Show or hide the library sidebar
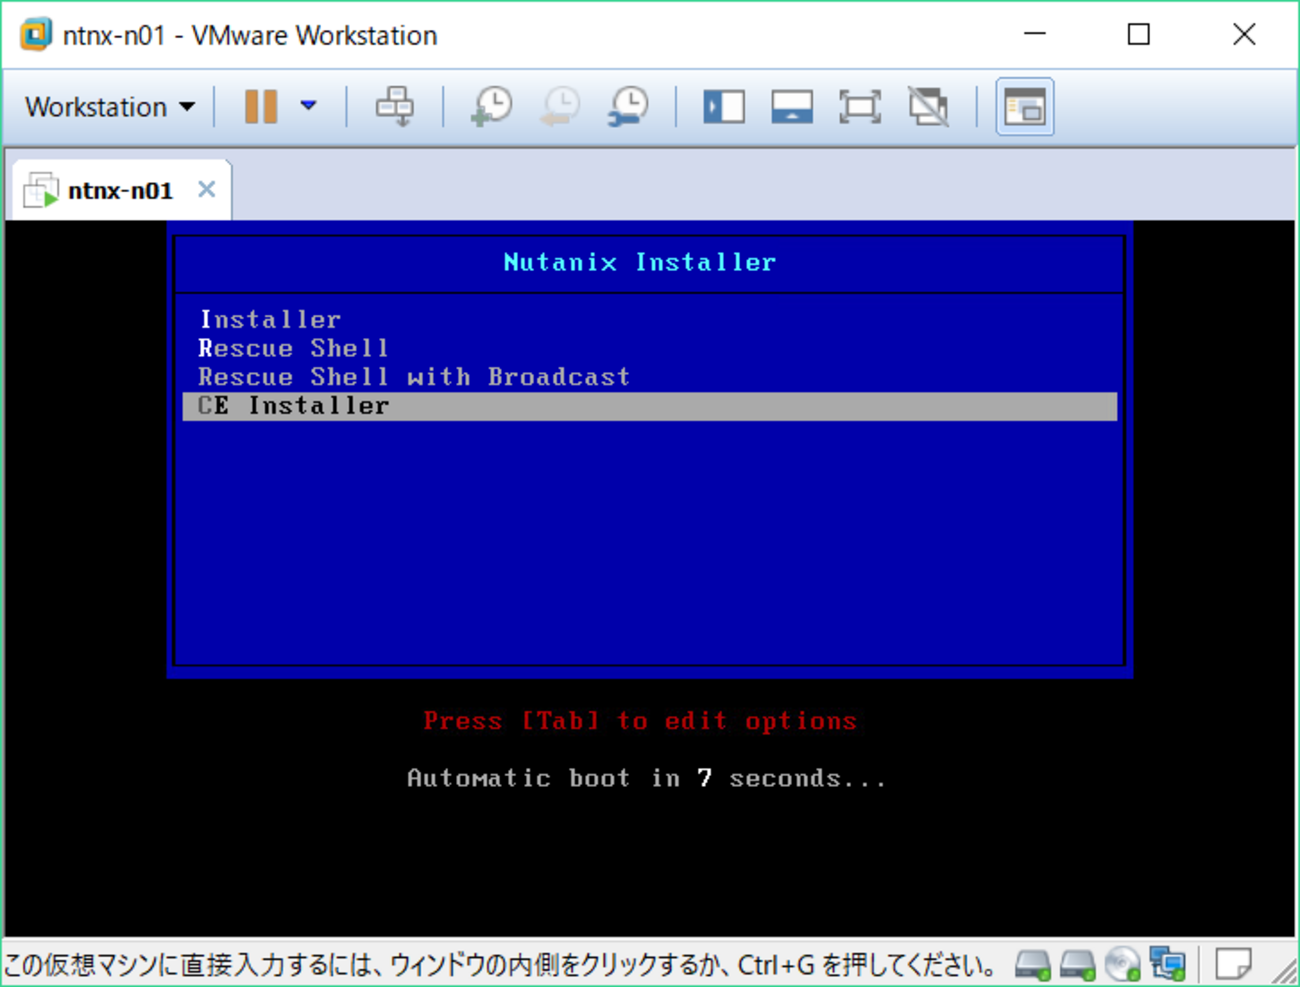This screenshot has height=987, width=1300. (724, 106)
